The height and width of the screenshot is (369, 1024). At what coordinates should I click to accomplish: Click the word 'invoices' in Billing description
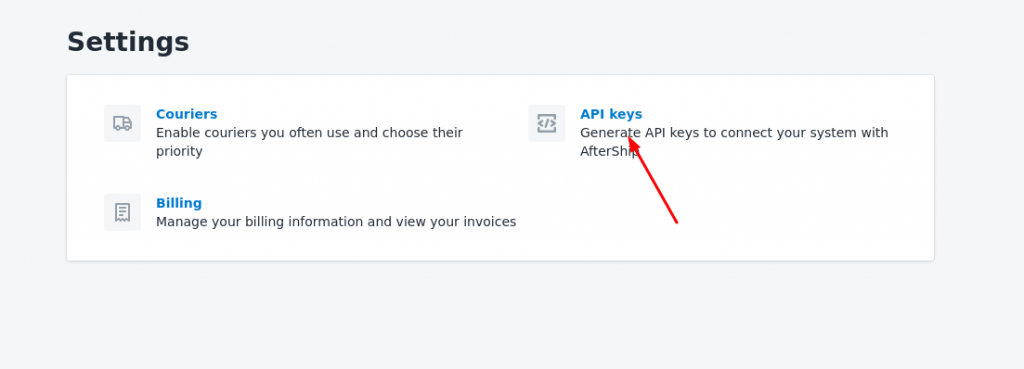click(492, 222)
